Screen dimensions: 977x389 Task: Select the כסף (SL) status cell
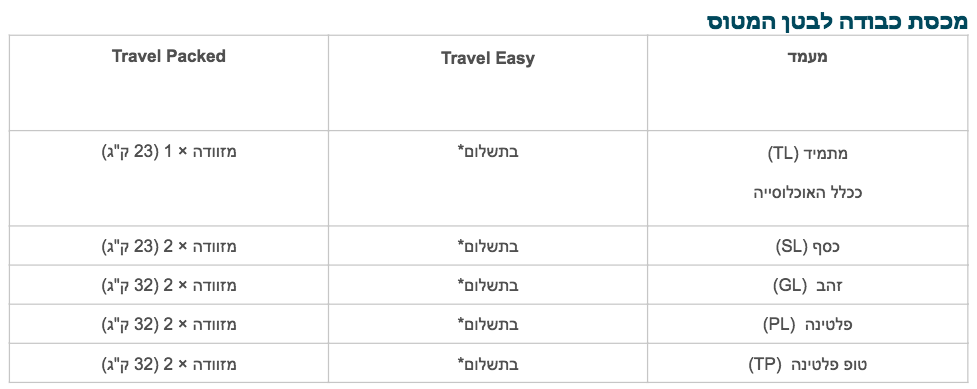808,246
